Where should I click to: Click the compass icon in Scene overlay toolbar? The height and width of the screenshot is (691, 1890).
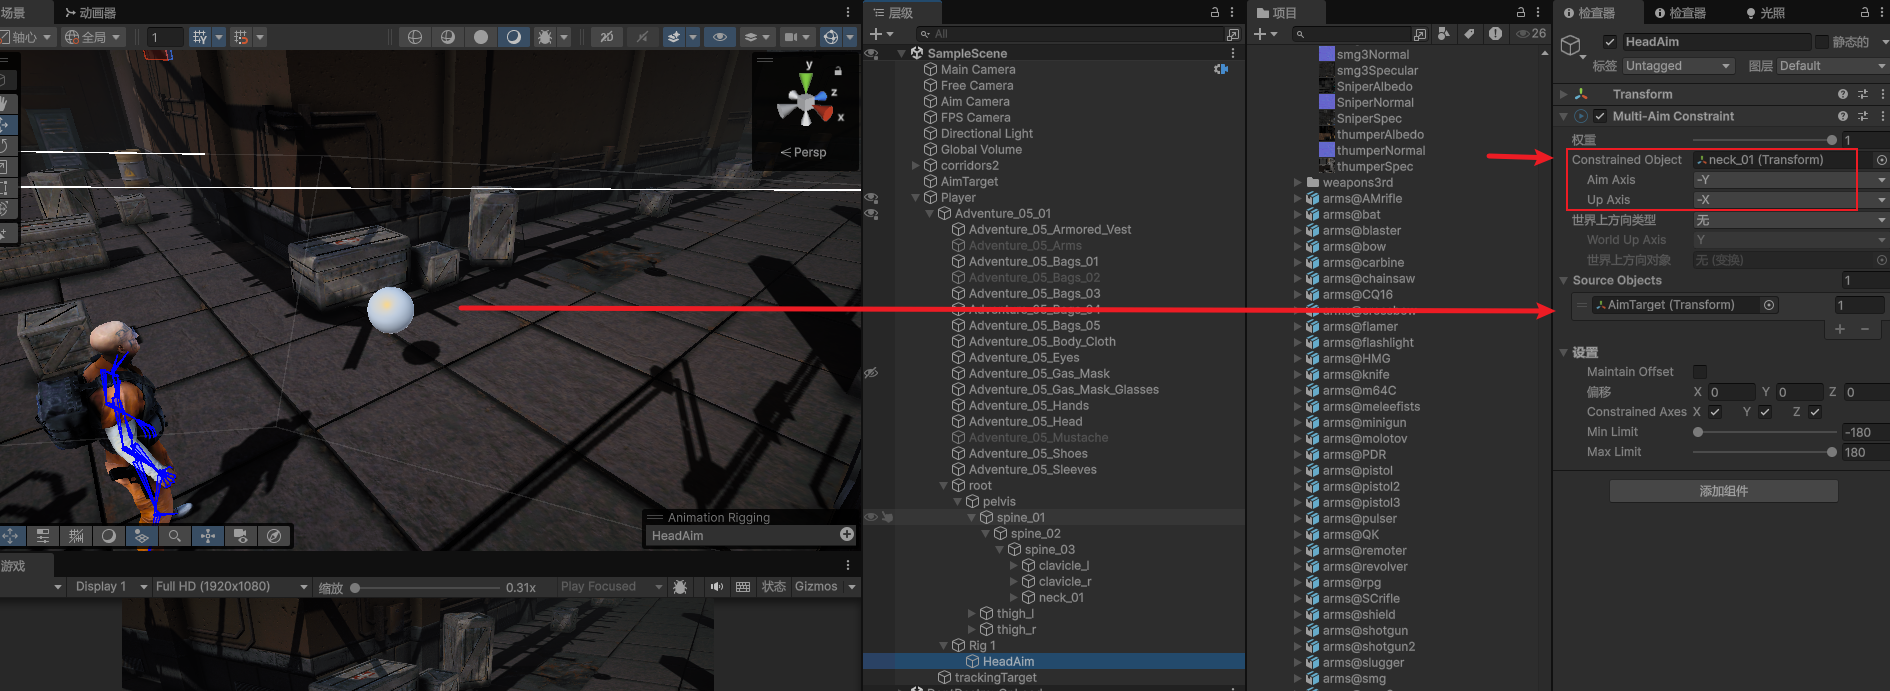(x=274, y=536)
